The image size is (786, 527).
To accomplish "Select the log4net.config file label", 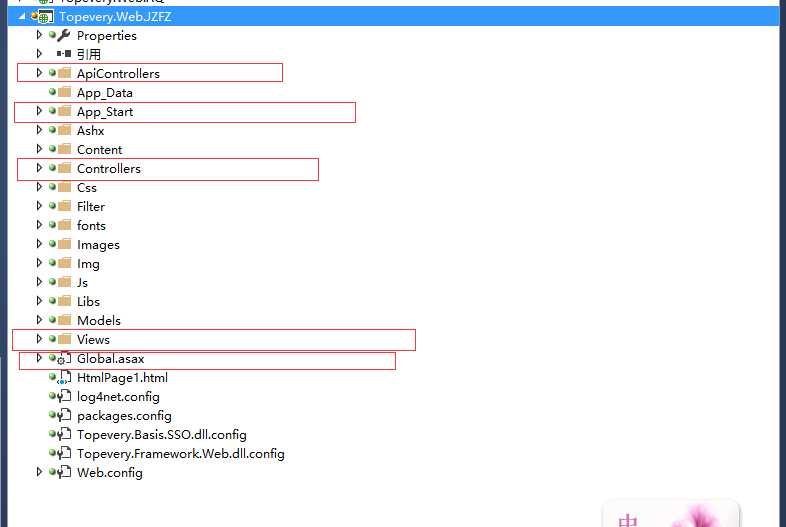I will pyautogui.click(x=118, y=397).
